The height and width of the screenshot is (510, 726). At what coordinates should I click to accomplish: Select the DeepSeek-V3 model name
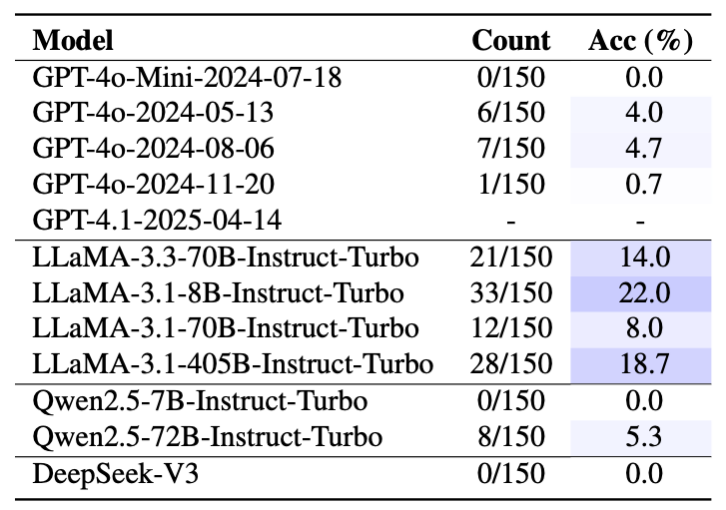pos(116,474)
